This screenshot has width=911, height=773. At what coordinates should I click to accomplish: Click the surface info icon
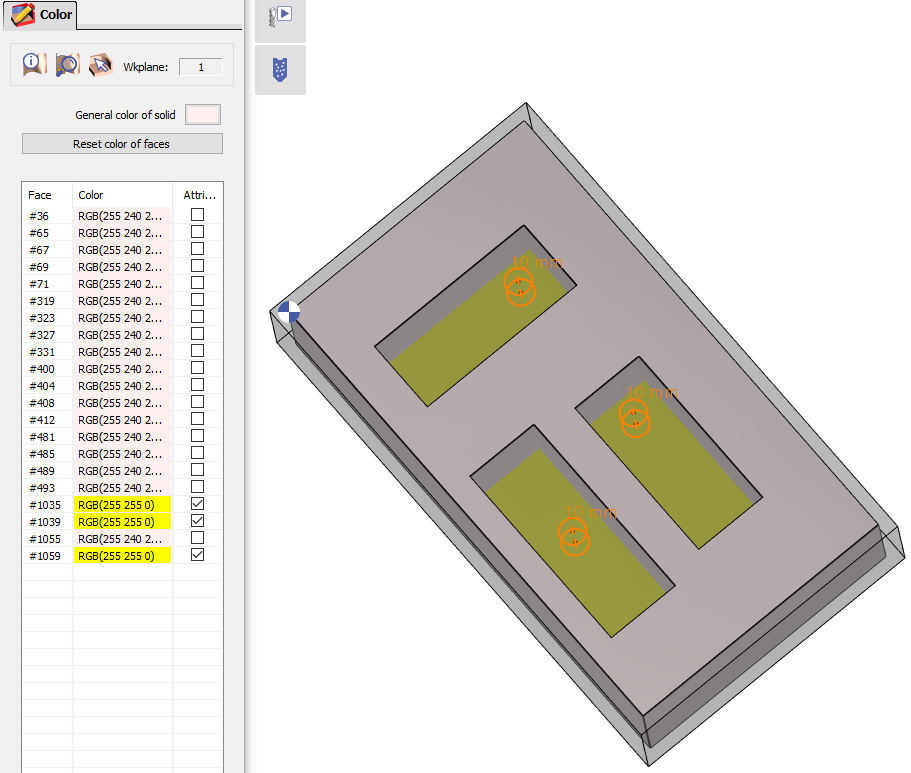click(x=35, y=65)
